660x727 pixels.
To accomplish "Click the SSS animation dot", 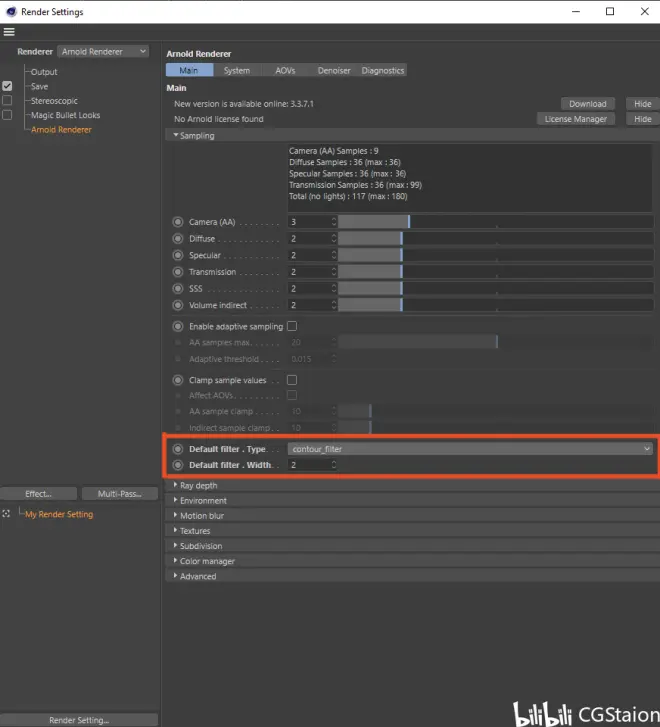I will click(178, 289).
